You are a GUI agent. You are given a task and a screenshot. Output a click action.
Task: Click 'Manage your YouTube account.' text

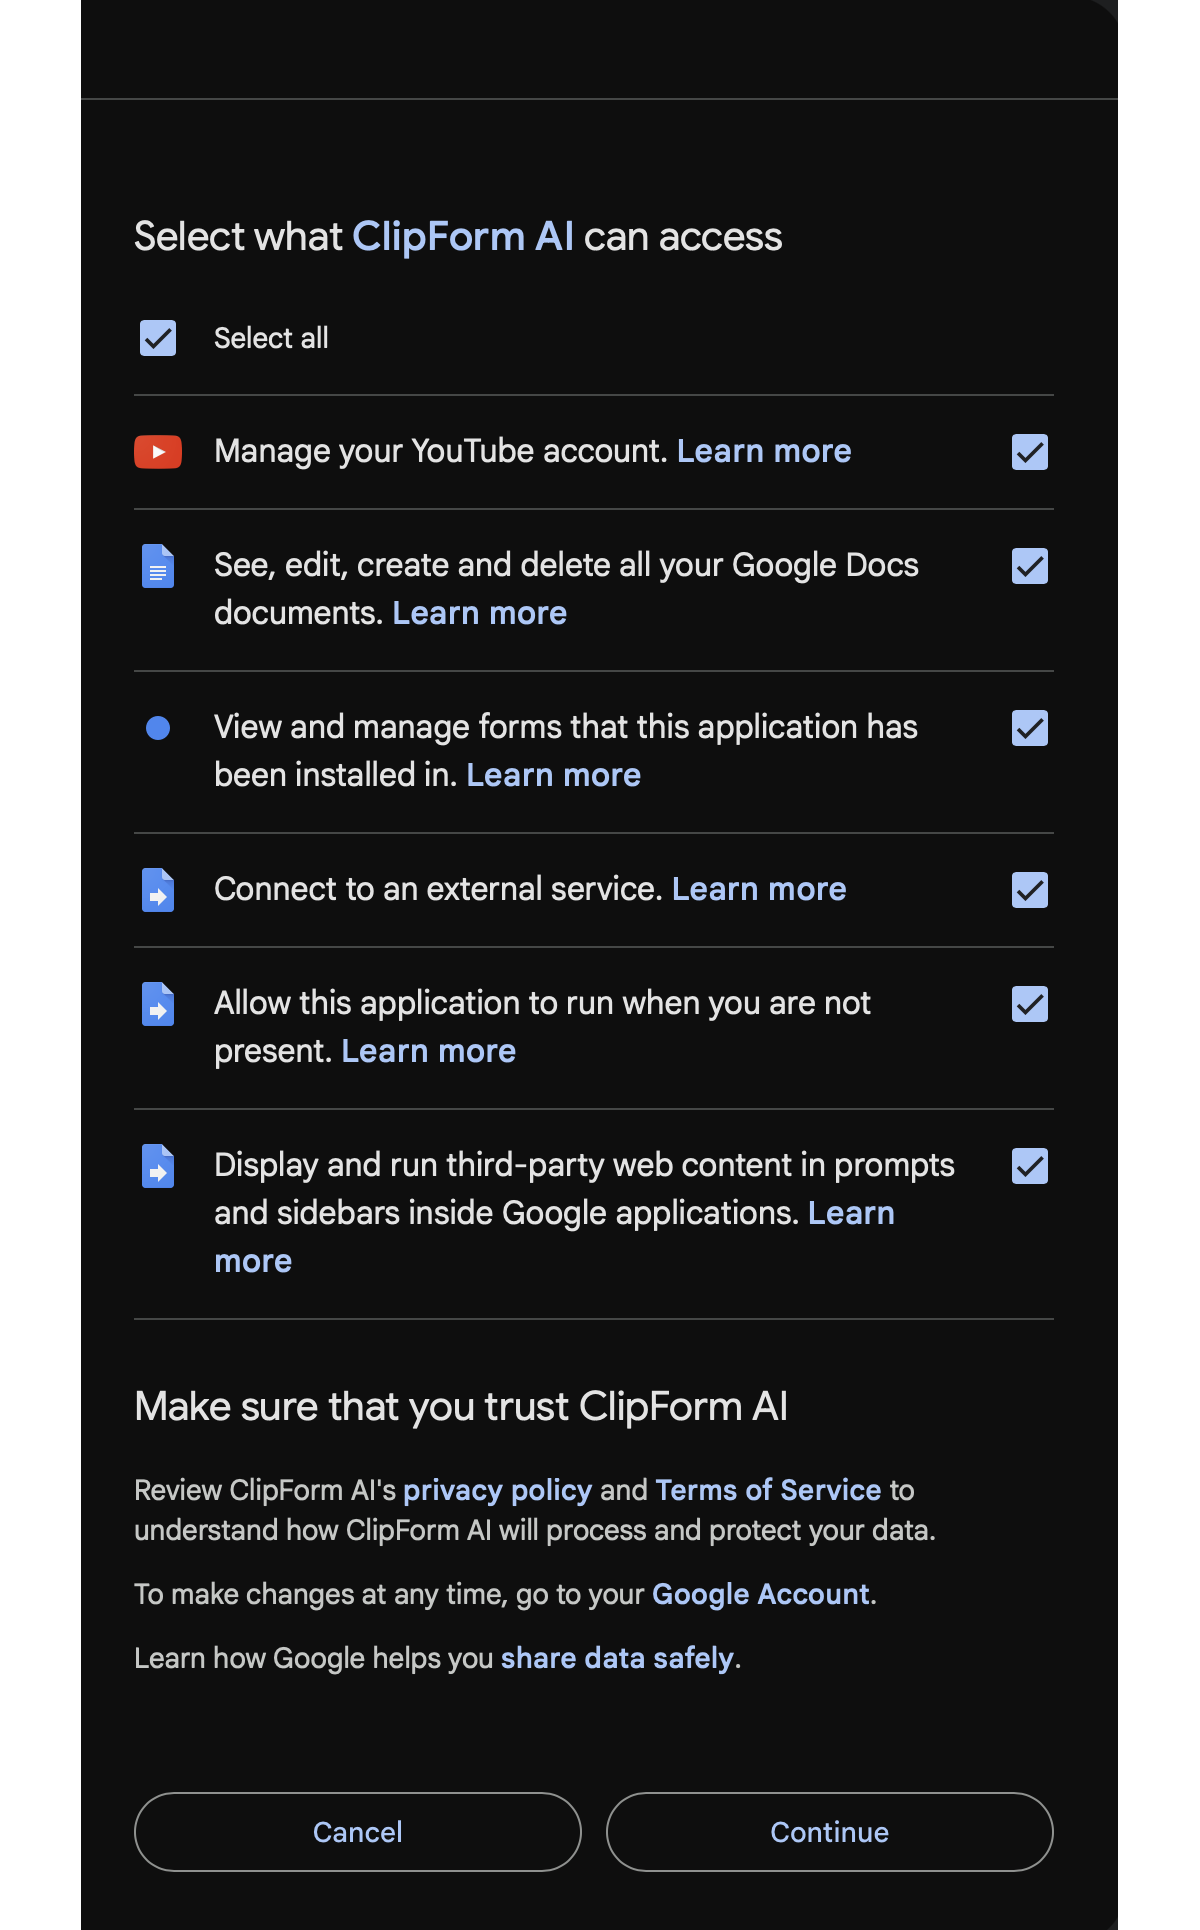click(441, 451)
